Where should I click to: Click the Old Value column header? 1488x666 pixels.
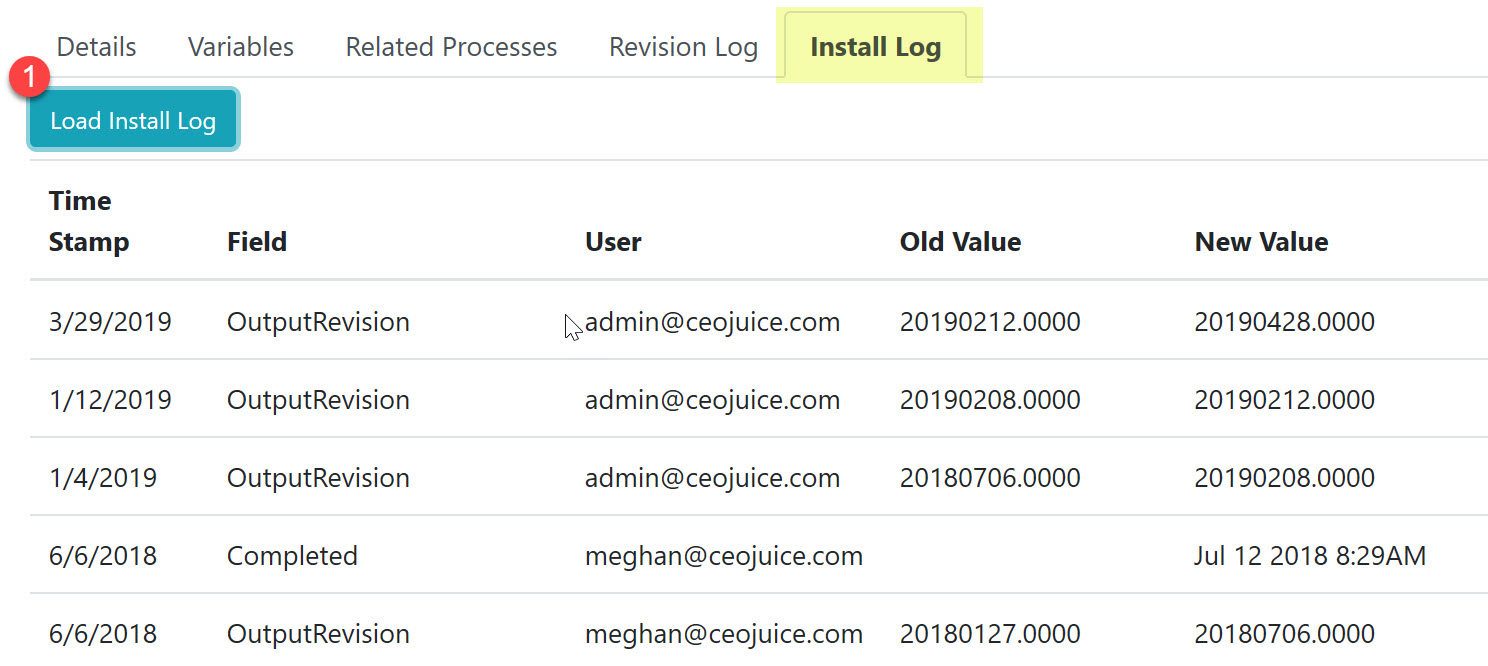pyautogui.click(x=960, y=242)
